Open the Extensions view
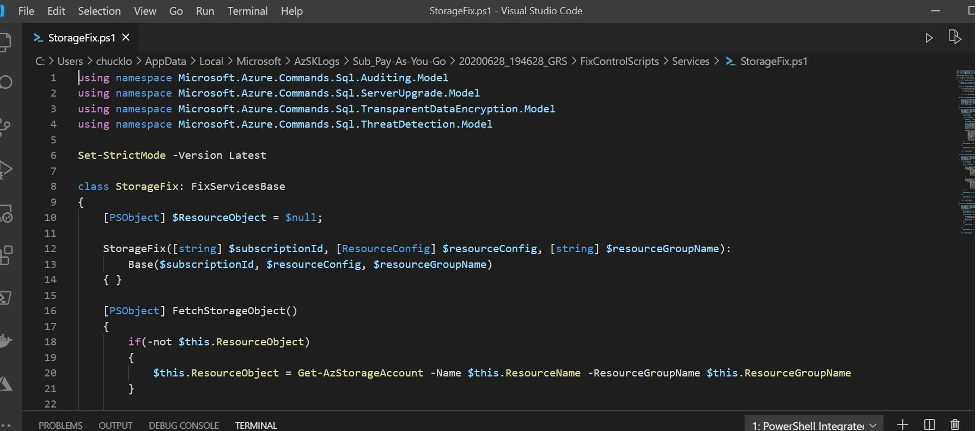Image resolution: width=977 pixels, height=431 pixels. tap(5, 255)
